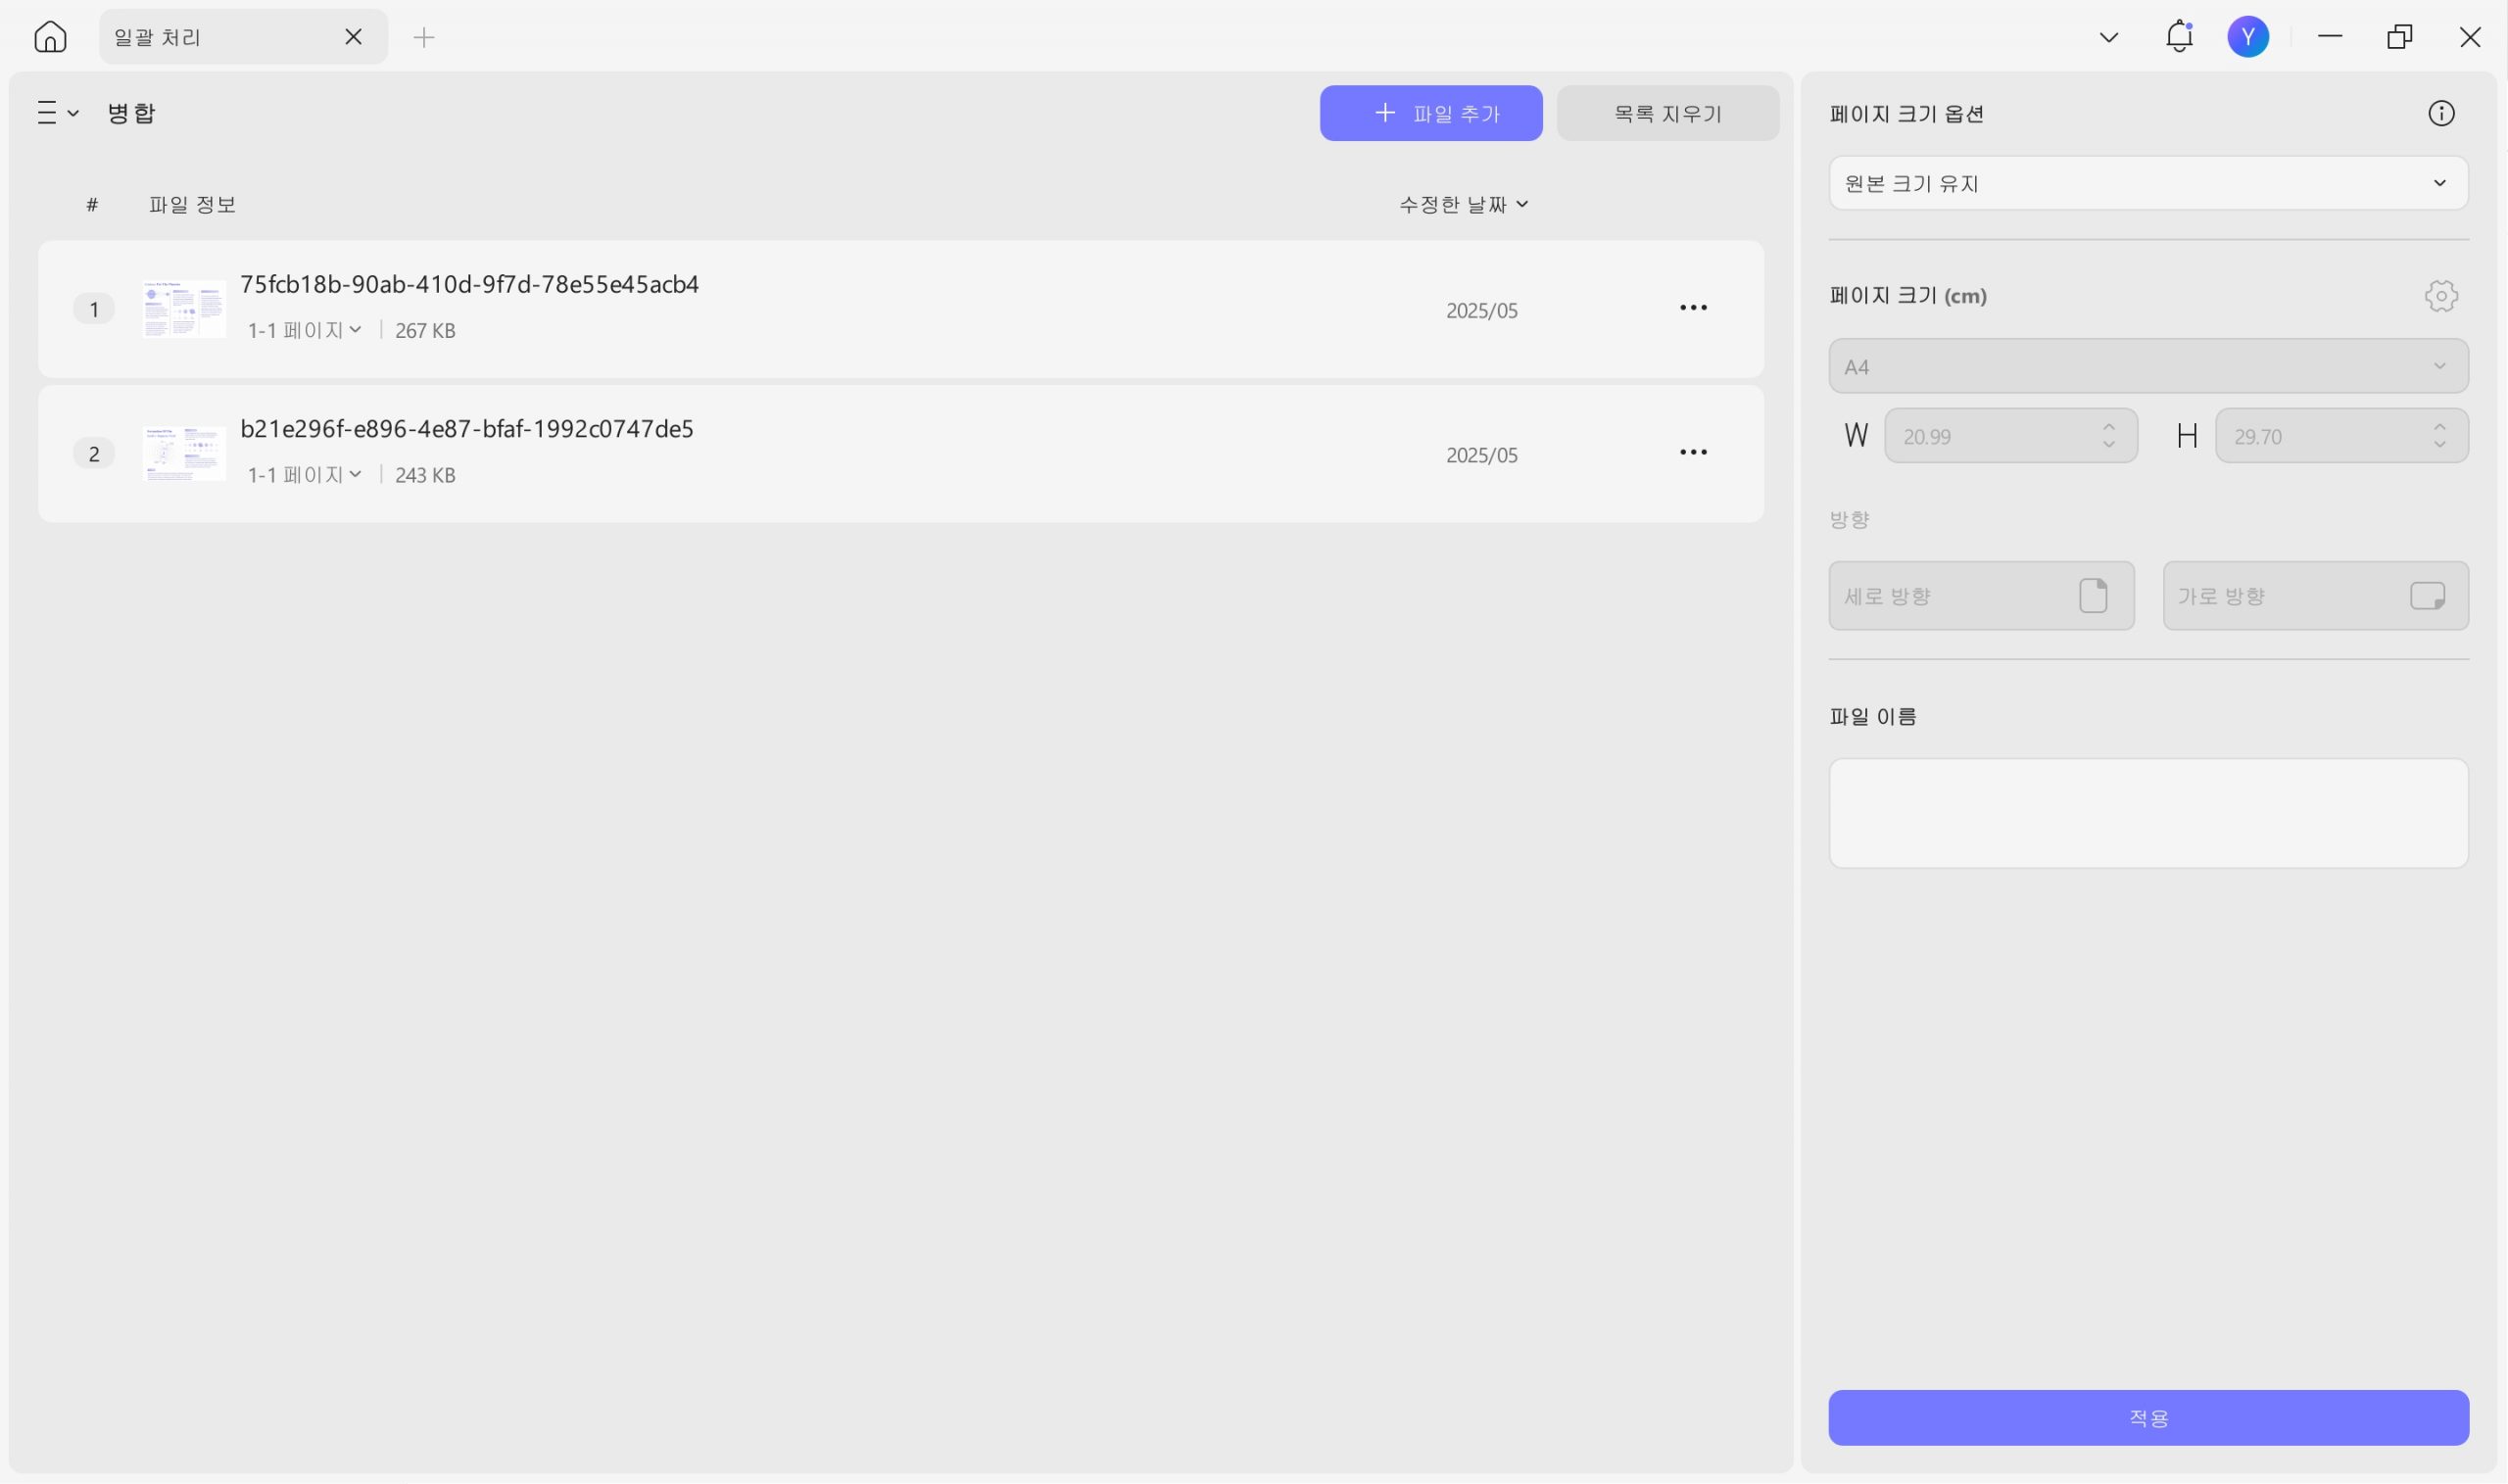Expand the 1-1 페이지 range for first file
Viewport: 2508px width, 1484px height.
(x=305, y=330)
